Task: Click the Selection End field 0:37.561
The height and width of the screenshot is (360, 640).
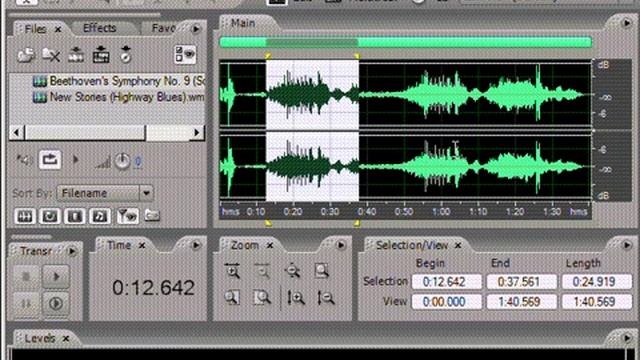Action: 521,282
